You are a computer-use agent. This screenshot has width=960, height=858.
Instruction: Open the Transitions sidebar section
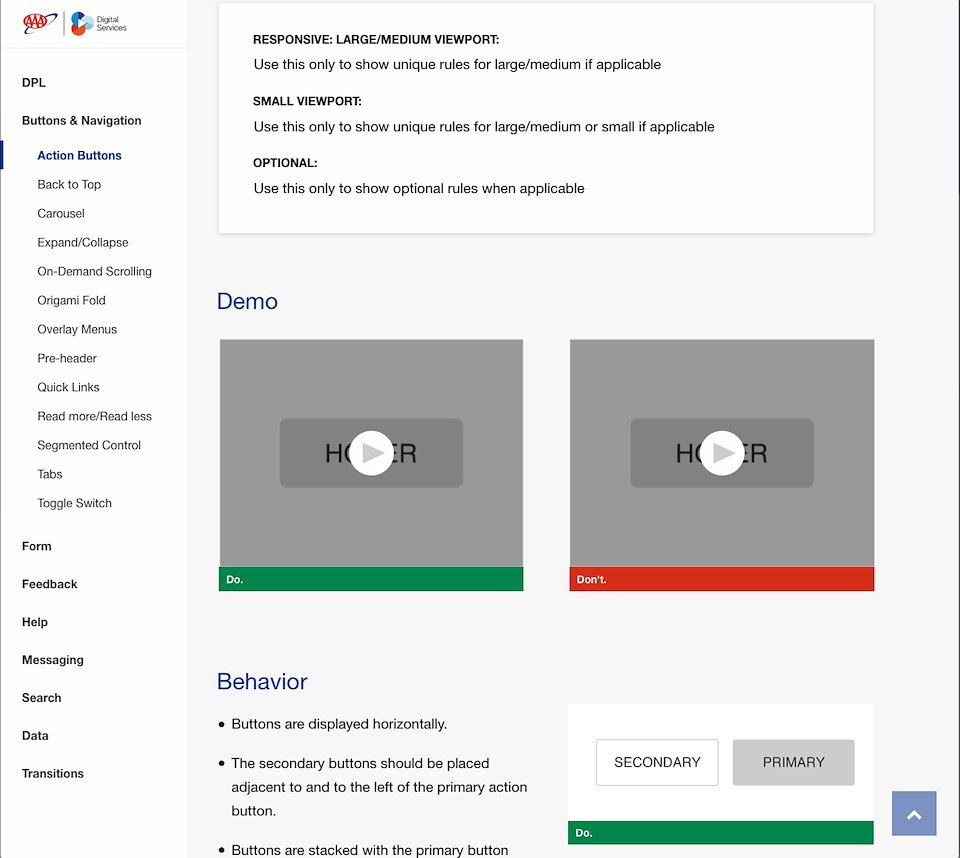53,773
